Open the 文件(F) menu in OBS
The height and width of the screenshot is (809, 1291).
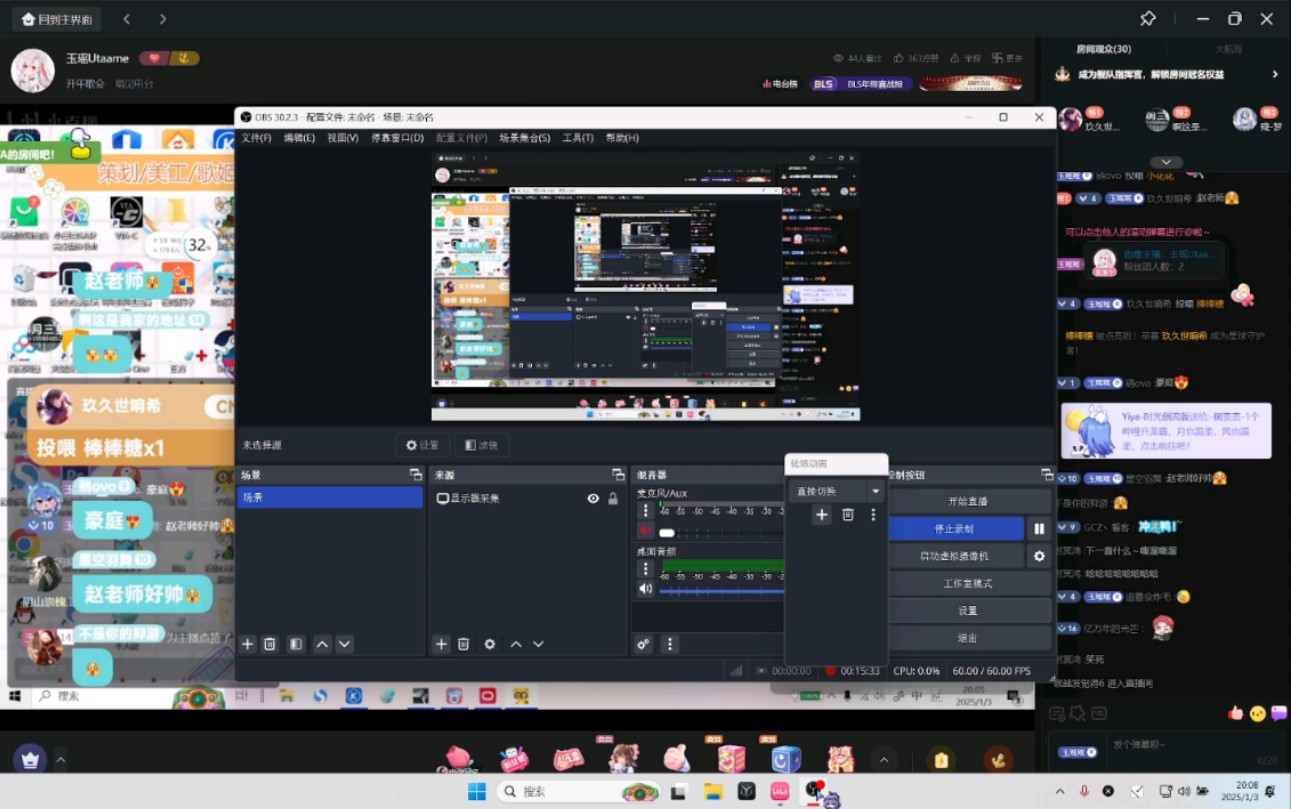[256, 138]
